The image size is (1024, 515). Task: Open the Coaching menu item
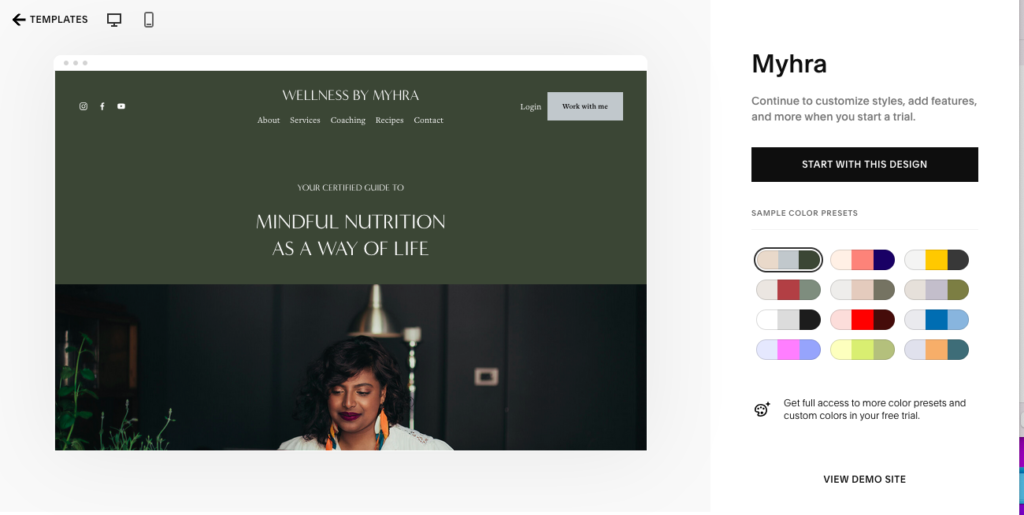click(348, 120)
